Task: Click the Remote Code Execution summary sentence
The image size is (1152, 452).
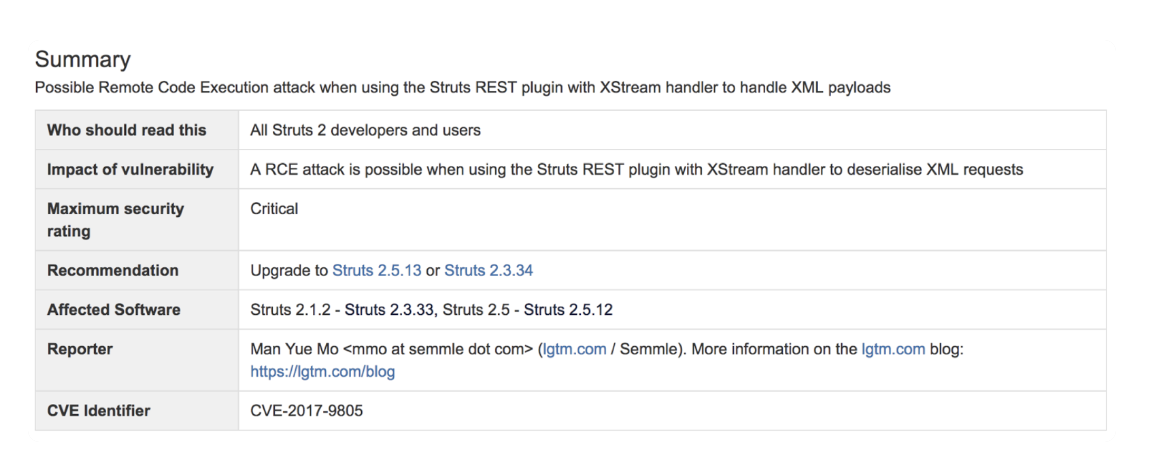Action: click(462, 87)
